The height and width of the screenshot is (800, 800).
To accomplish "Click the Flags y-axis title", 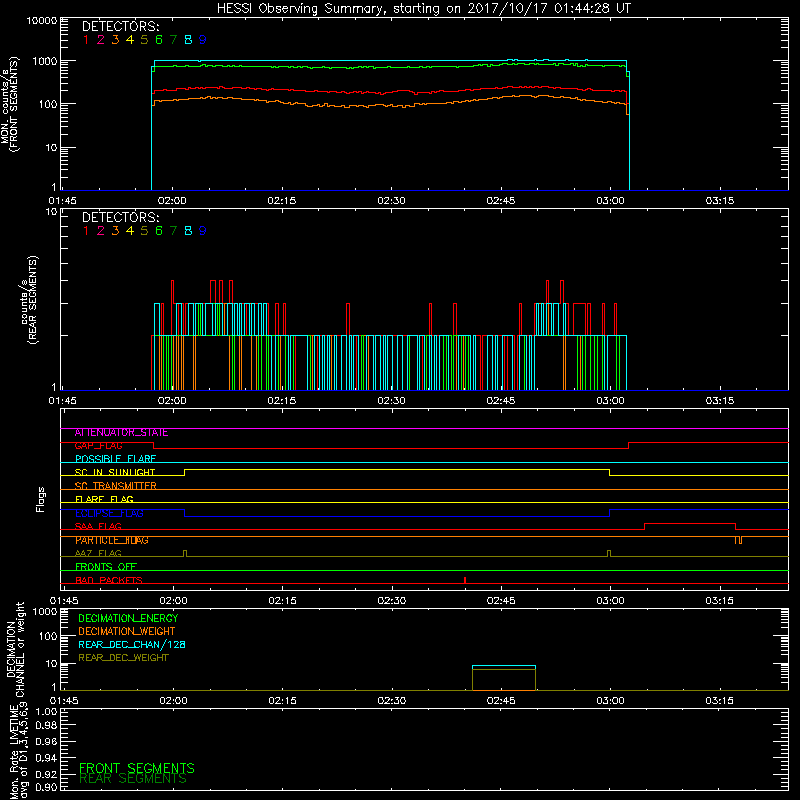I will [x=41, y=499].
